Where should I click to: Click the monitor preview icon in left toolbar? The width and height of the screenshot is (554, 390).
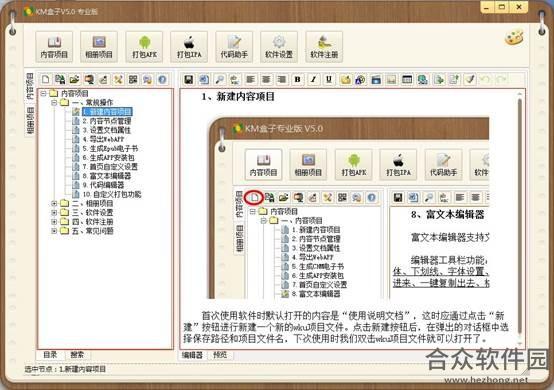(89, 79)
